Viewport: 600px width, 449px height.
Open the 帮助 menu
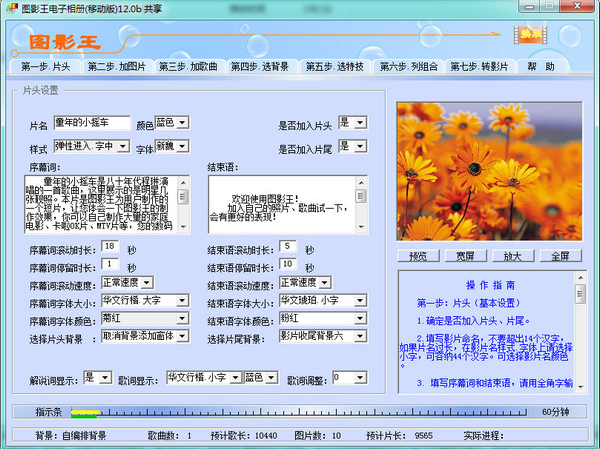click(541, 67)
